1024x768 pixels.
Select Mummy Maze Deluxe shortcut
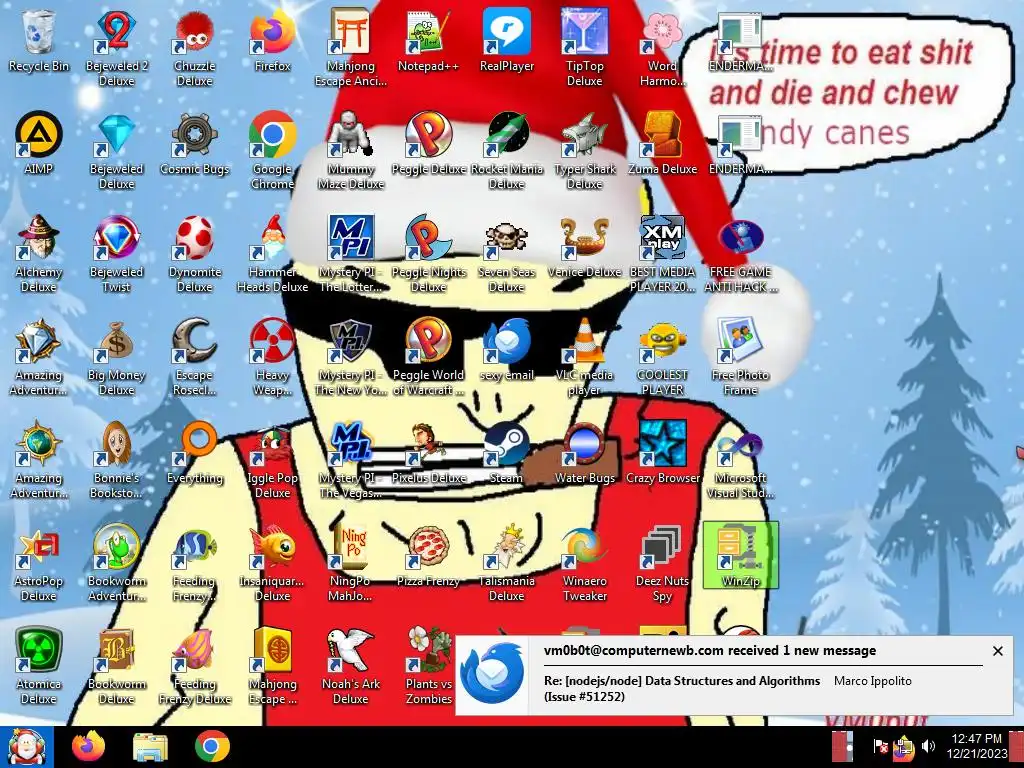351,151
